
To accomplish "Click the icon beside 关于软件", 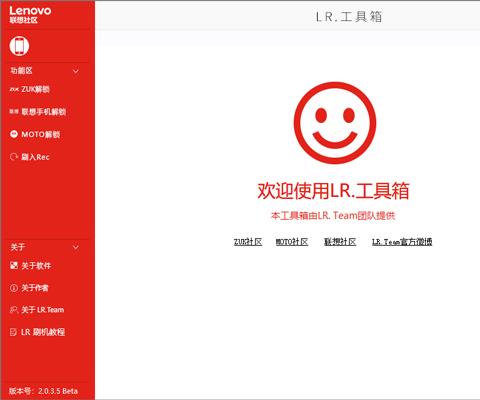I will click(14, 265).
